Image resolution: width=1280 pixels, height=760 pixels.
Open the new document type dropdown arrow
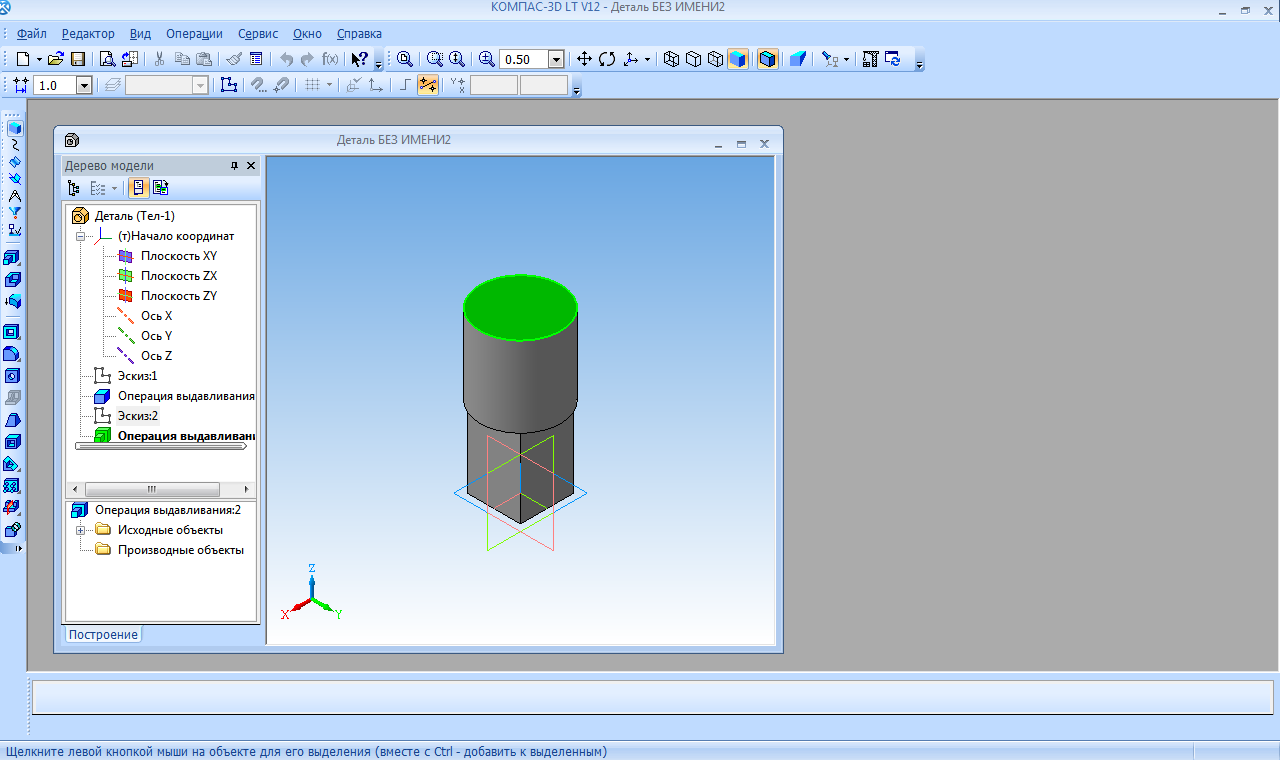coord(39,59)
